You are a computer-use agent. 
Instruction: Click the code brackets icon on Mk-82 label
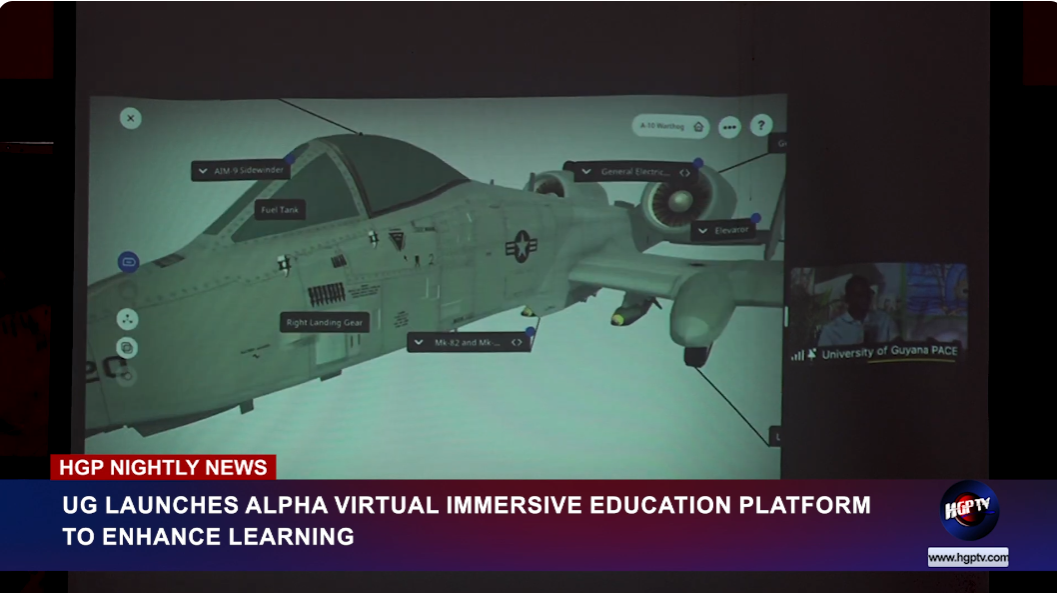click(515, 342)
